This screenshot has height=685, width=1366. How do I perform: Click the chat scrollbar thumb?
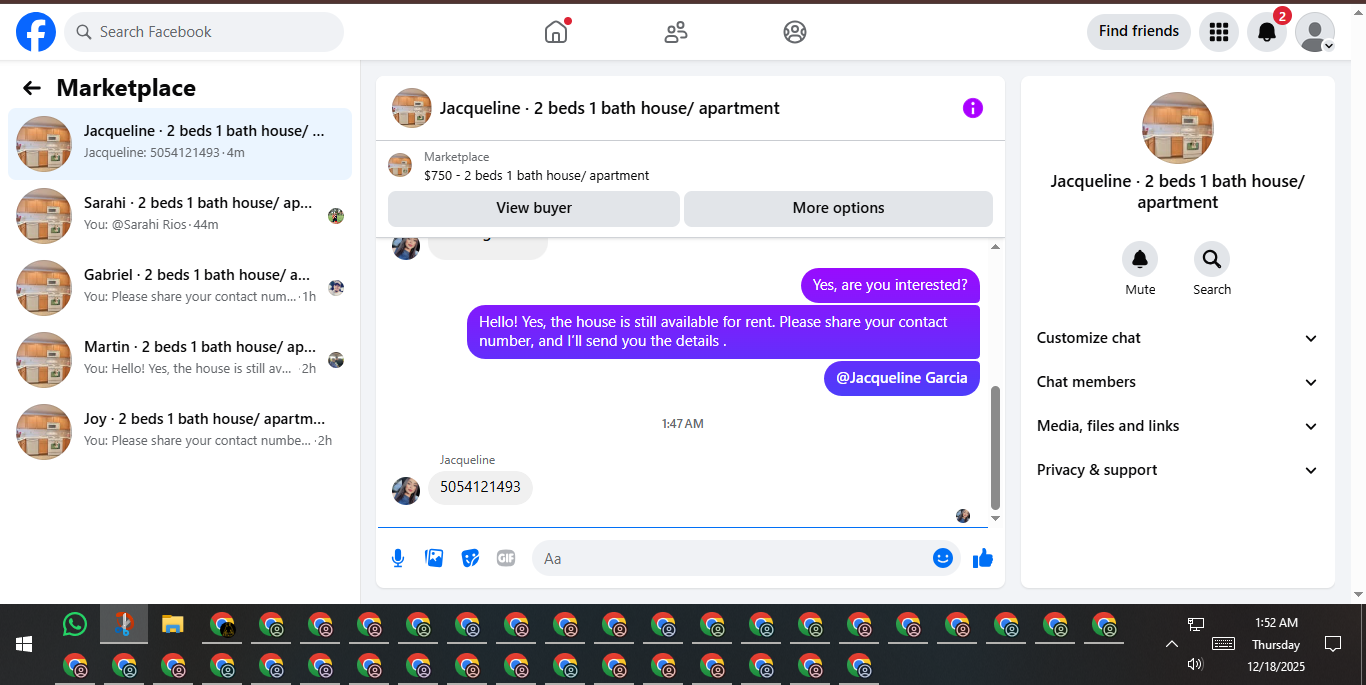pos(995,448)
